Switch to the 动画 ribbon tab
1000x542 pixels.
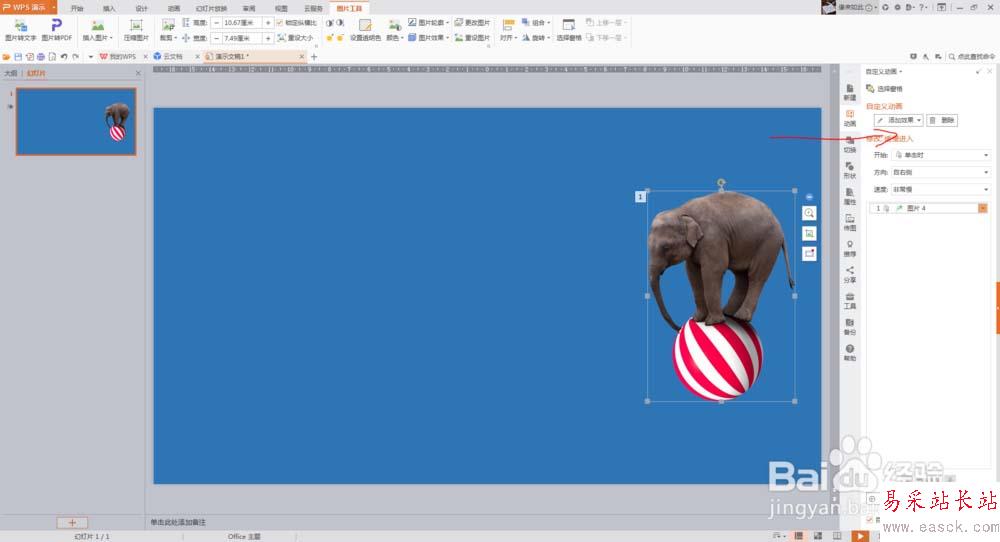(x=174, y=7)
